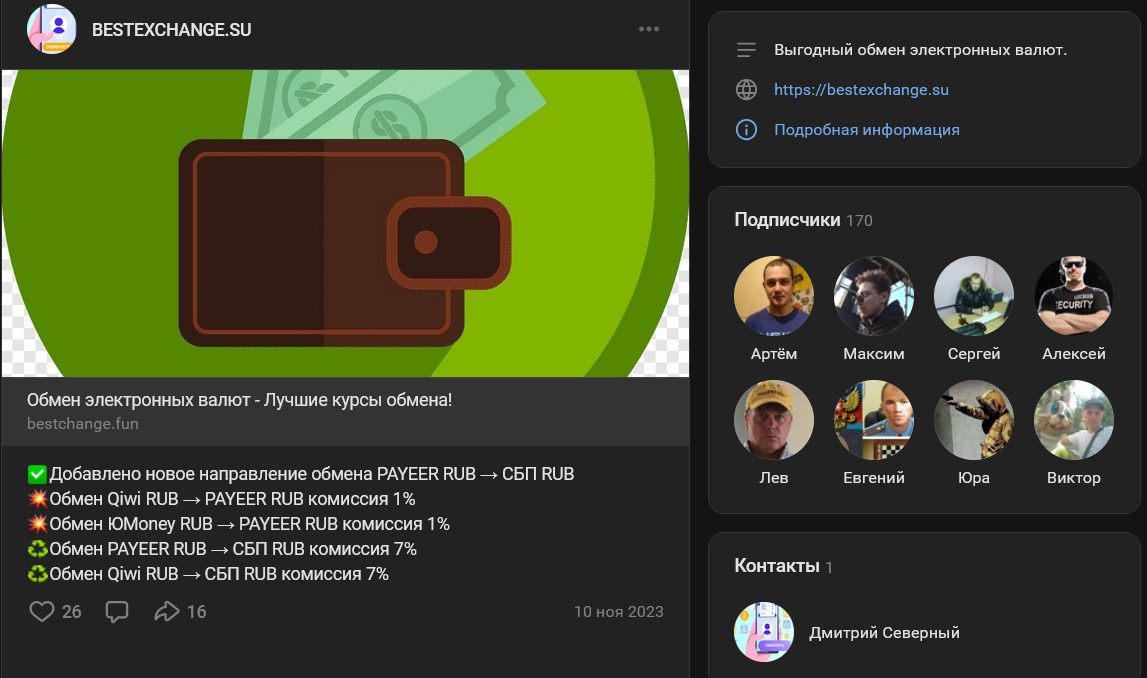Screen dimensions: 1147x678
Task: Click the name Сергей under the avatar
Action: [974, 354]
